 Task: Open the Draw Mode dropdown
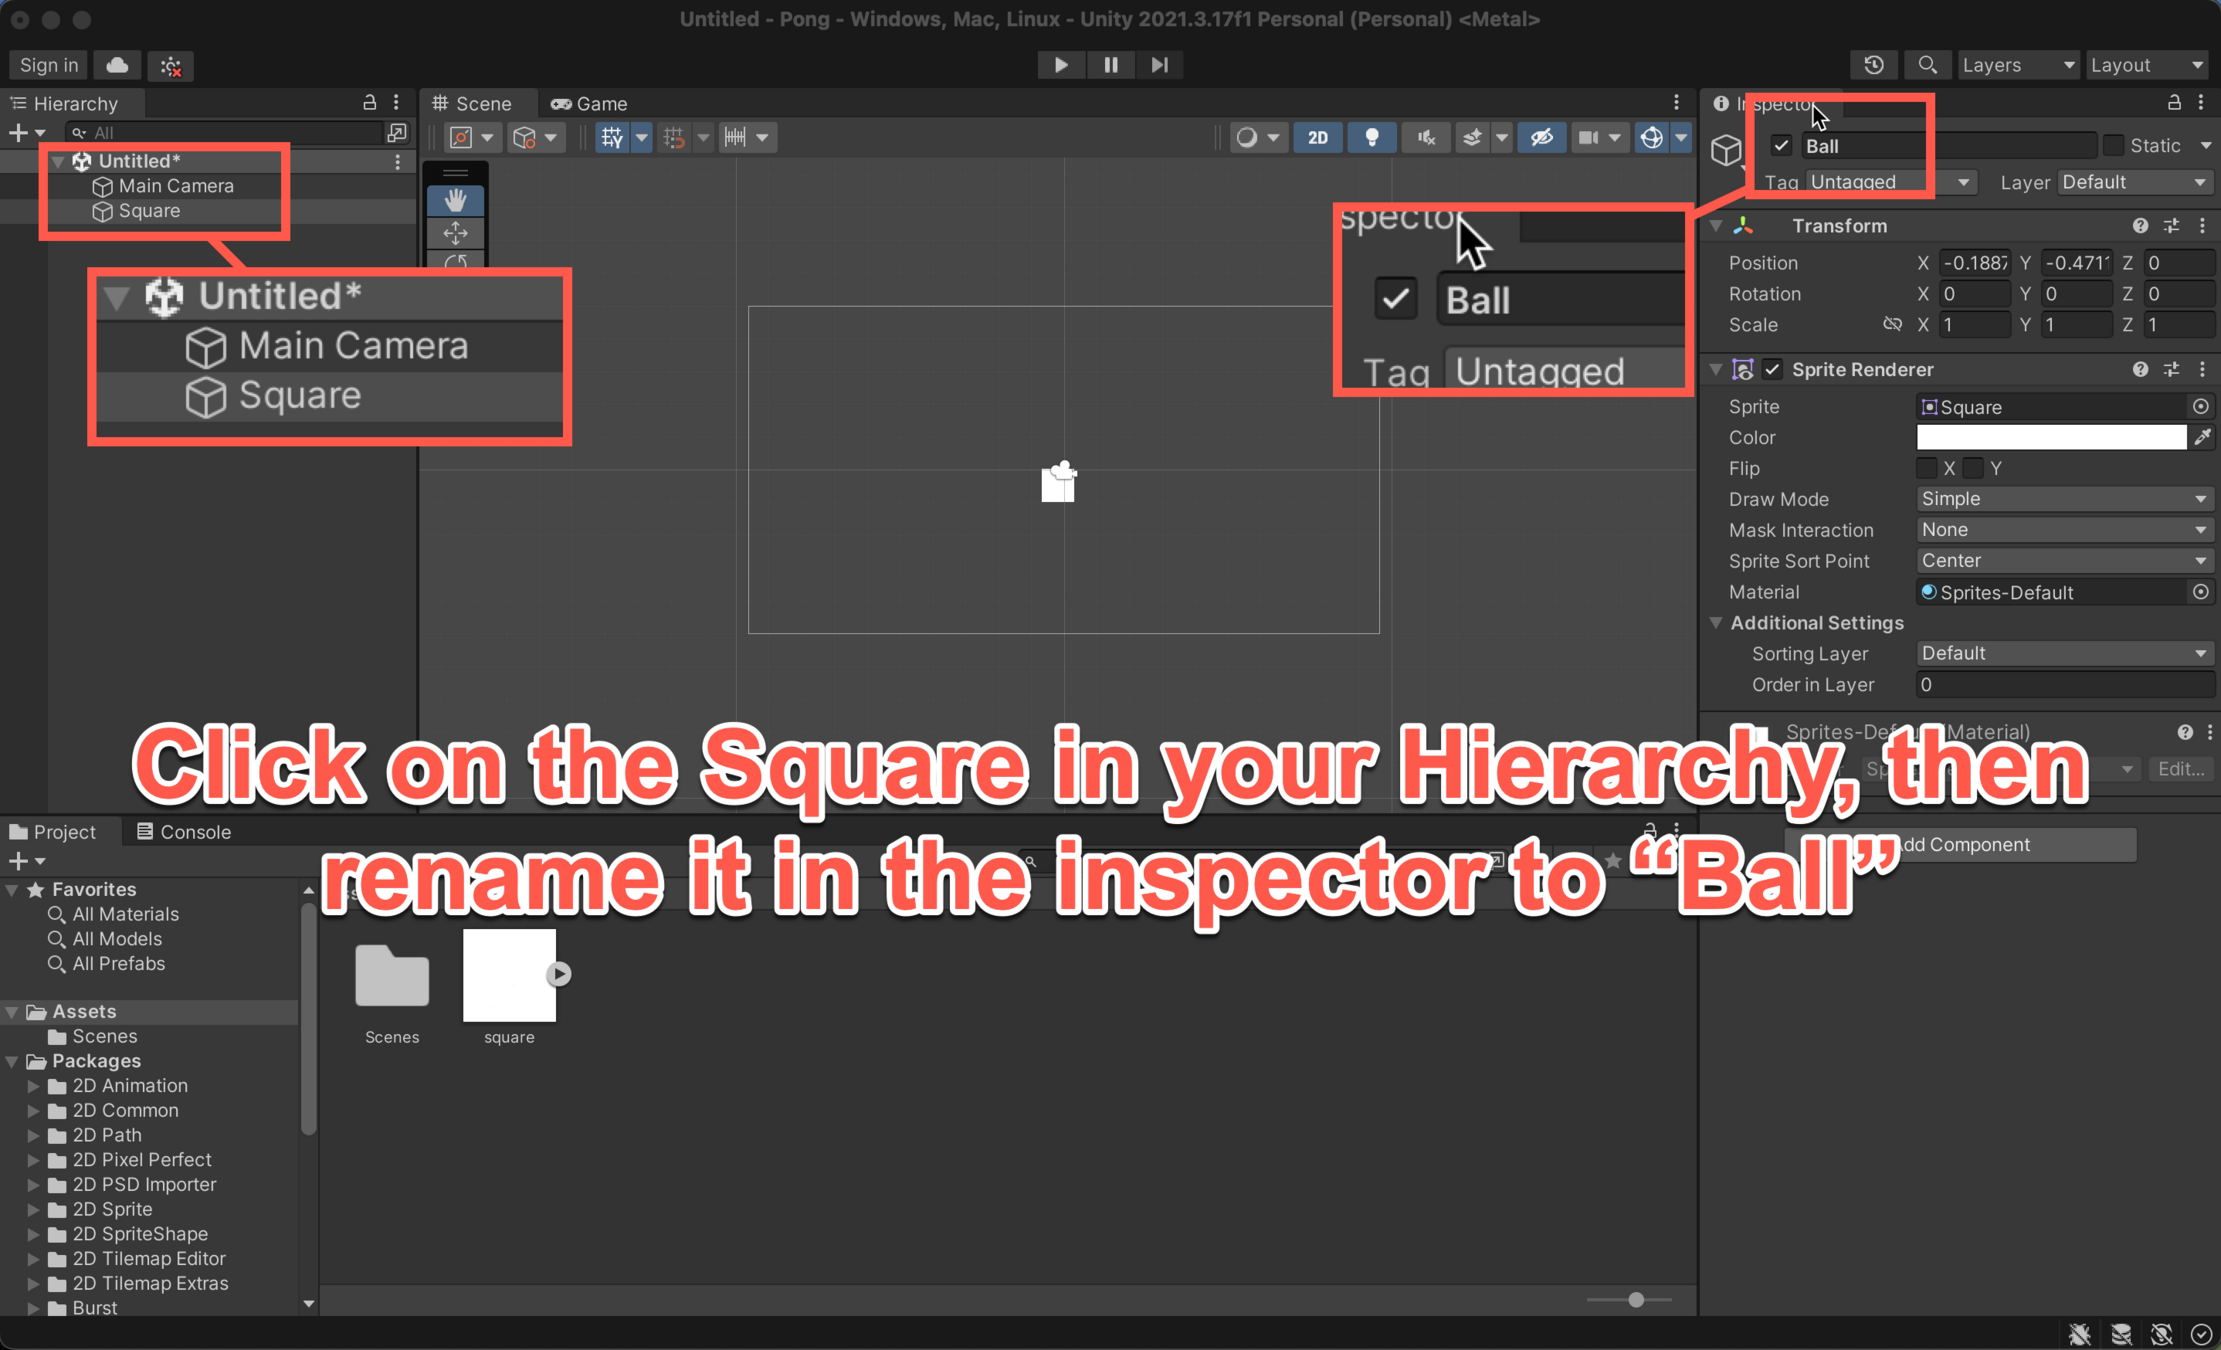(2063, 499)
